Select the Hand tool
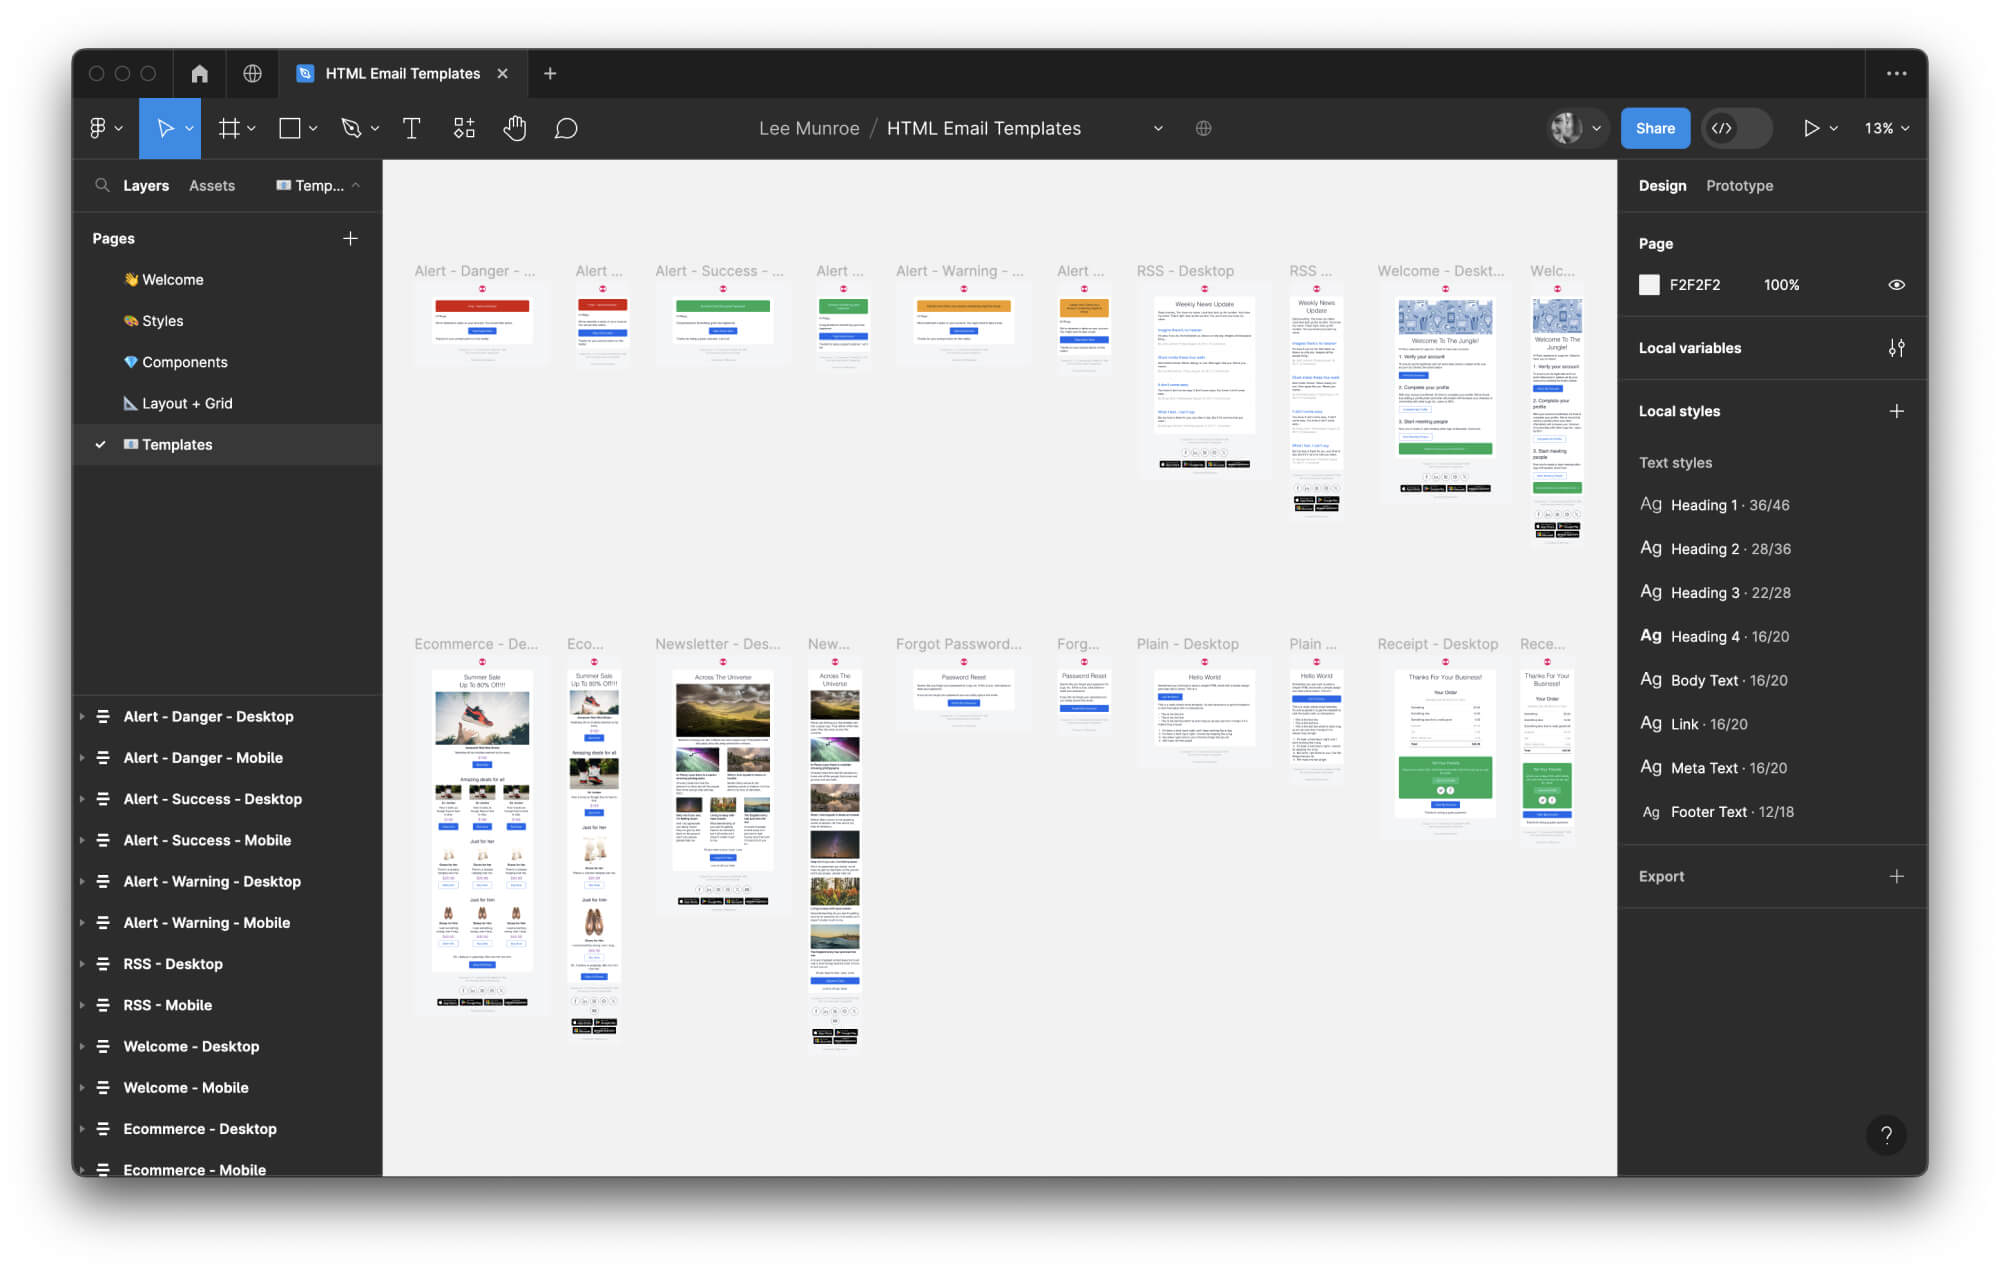Screen dimensions: 2000x1272 pos(515,128)
